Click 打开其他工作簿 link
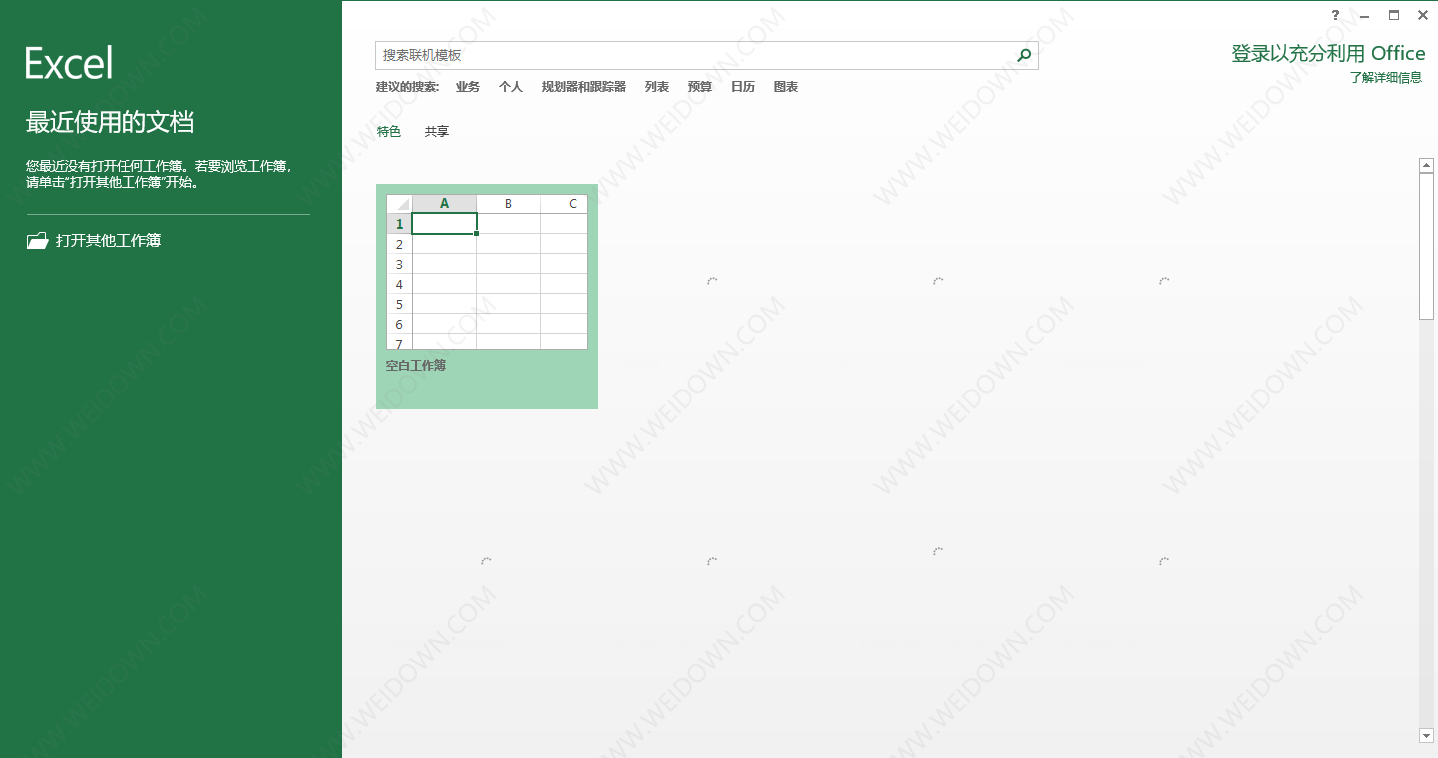The width and height of the screenshot is (1438, 758). [x=109, y=241]
